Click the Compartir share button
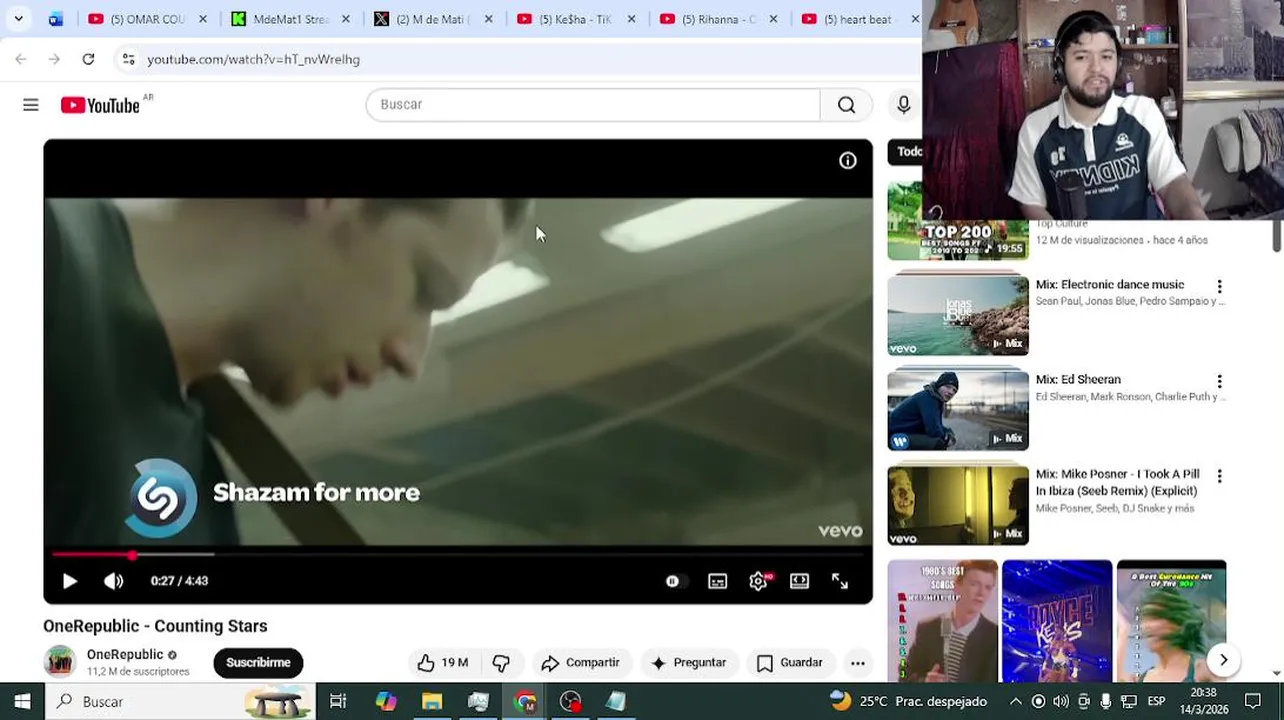Image resolution: width=1284 pixels, height=720 pixels. click(581, 663)
